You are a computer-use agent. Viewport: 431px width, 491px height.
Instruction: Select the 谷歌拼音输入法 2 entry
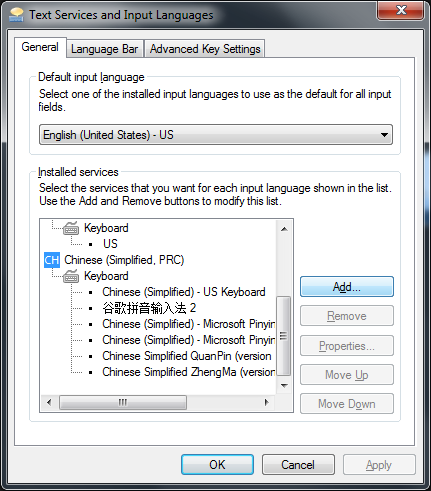149,308
